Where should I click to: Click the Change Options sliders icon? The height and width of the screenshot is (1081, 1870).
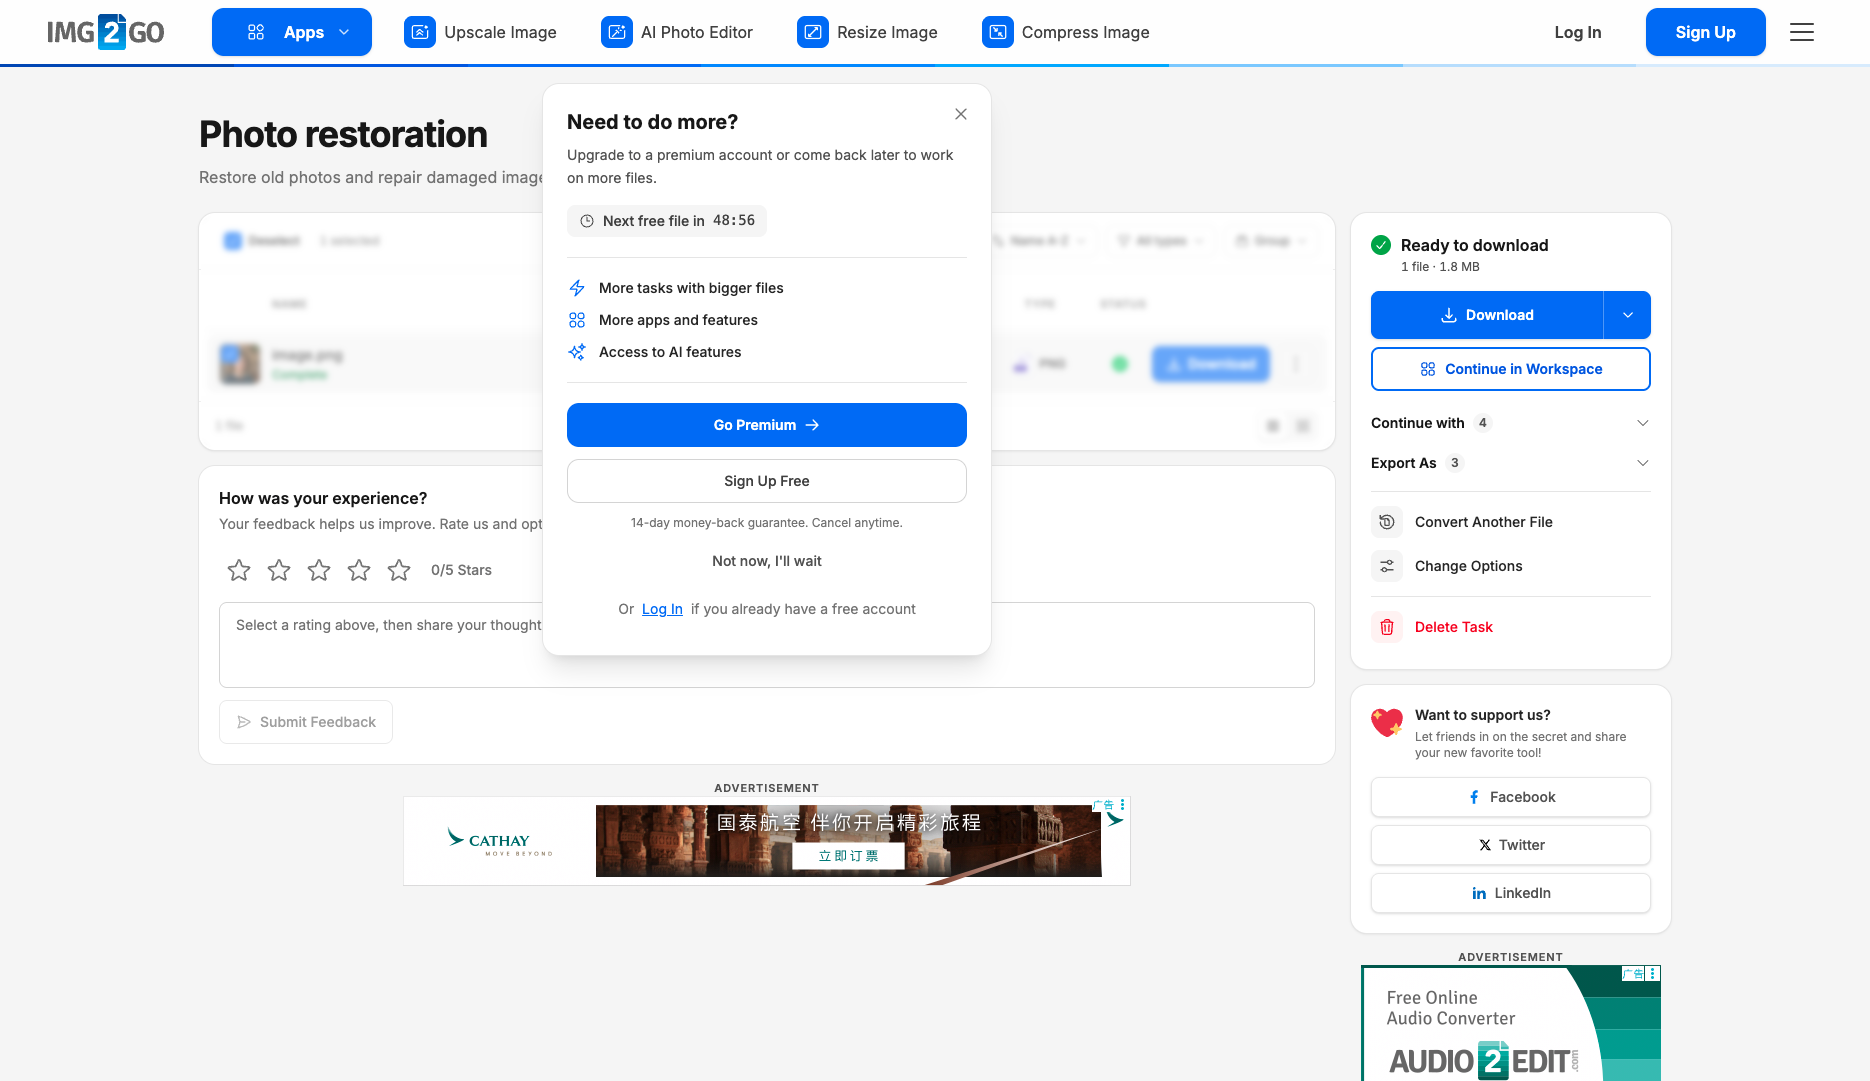pos(1387,566)
